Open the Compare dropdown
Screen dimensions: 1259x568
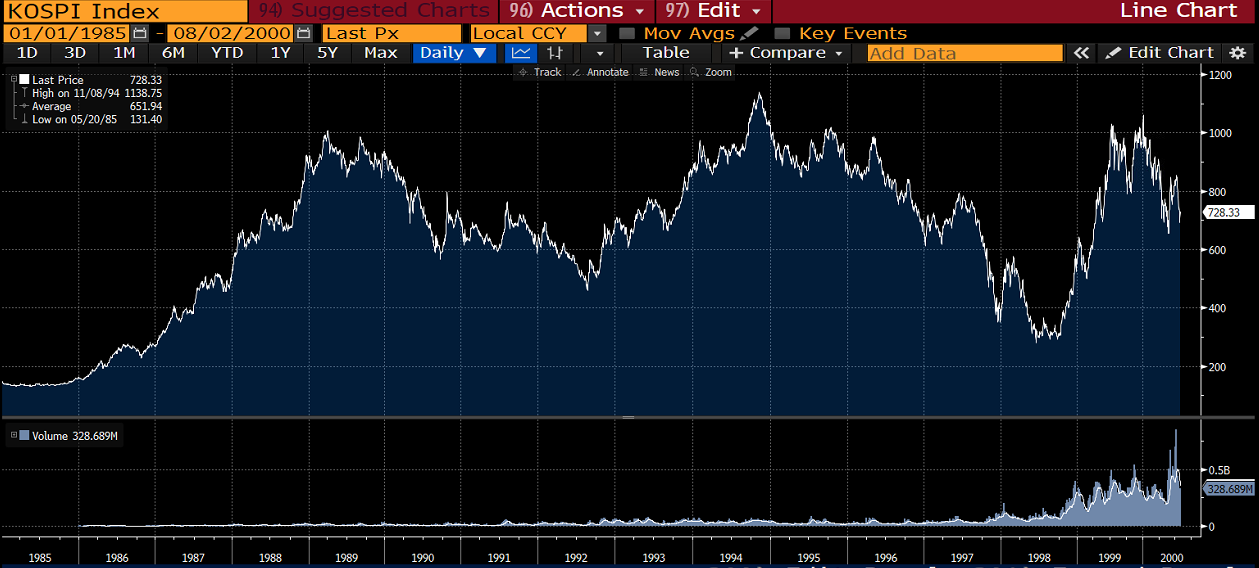(787, 53)
